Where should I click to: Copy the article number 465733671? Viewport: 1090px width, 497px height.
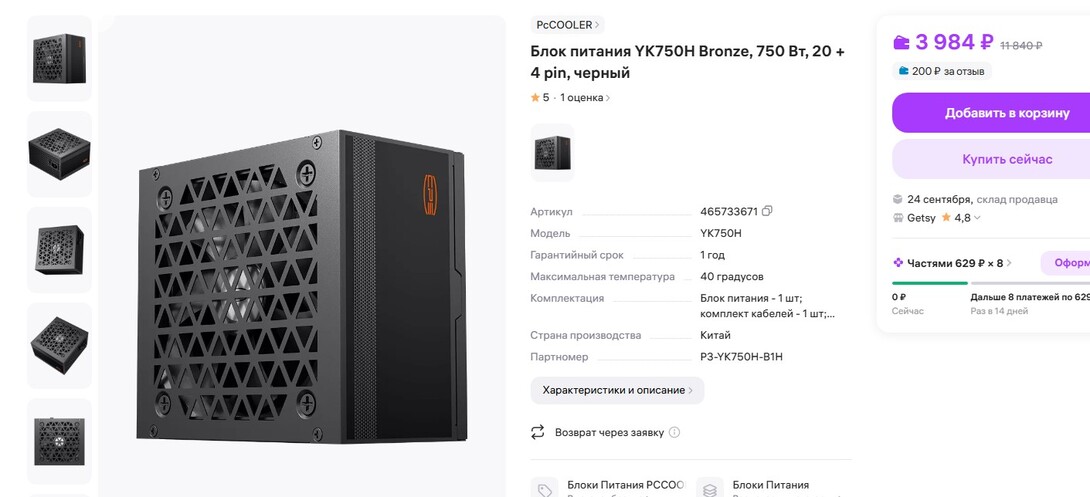767,211
